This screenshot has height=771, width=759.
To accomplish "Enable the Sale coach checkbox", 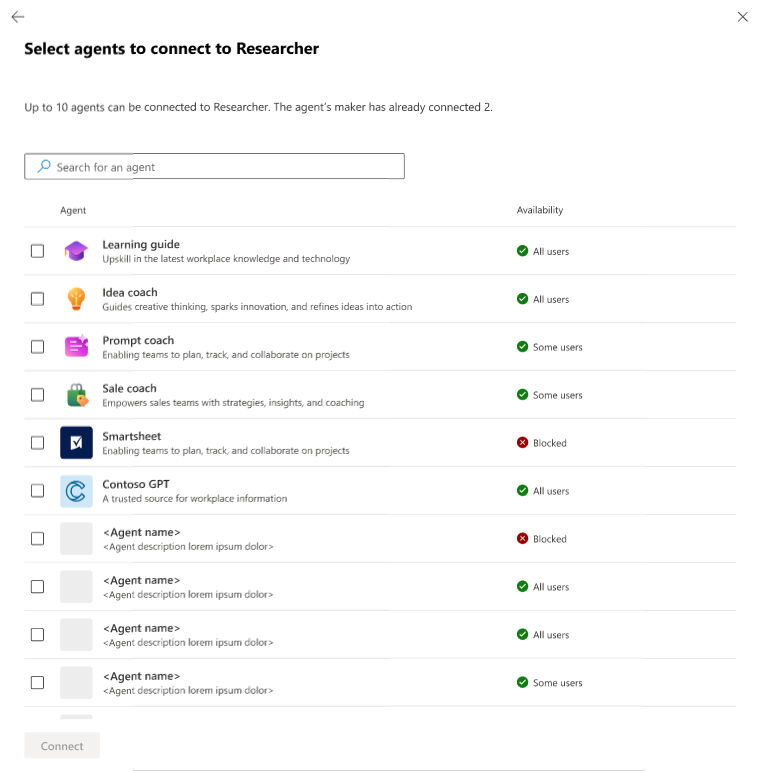I will coord(37,395).
